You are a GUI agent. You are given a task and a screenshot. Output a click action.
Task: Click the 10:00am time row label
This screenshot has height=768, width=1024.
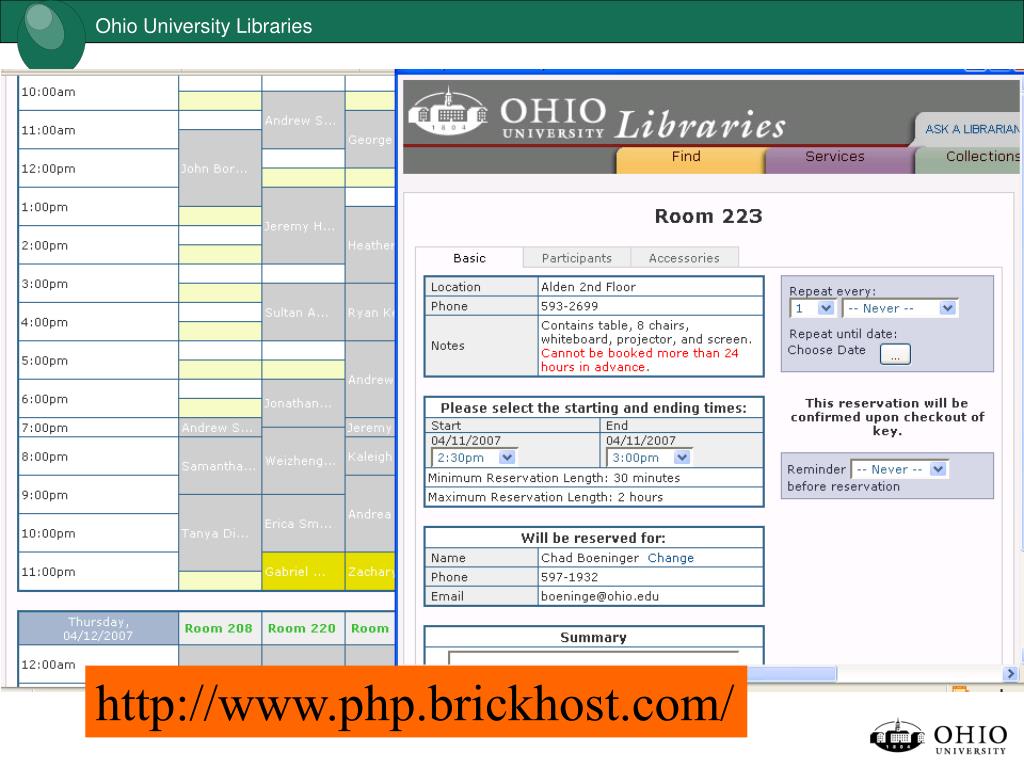coord(48,92)
